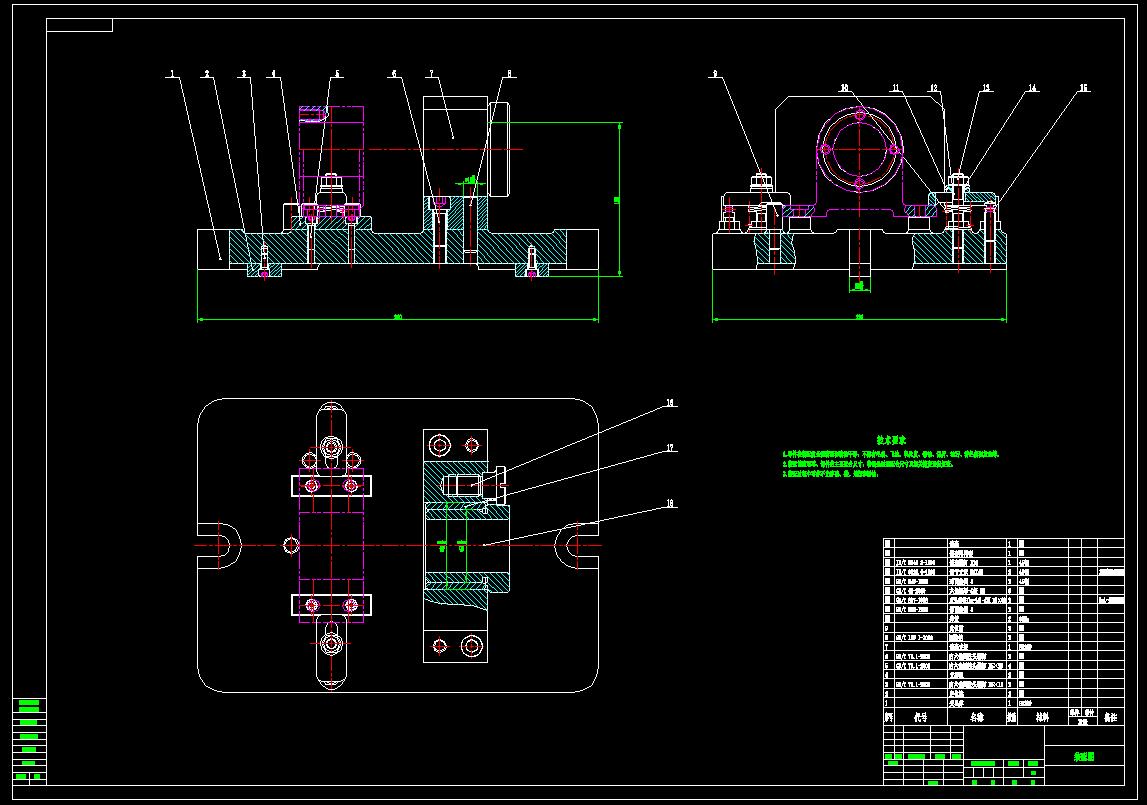Pick part balloon number 3
The image size is (1147, 805).
click(244, 74)
